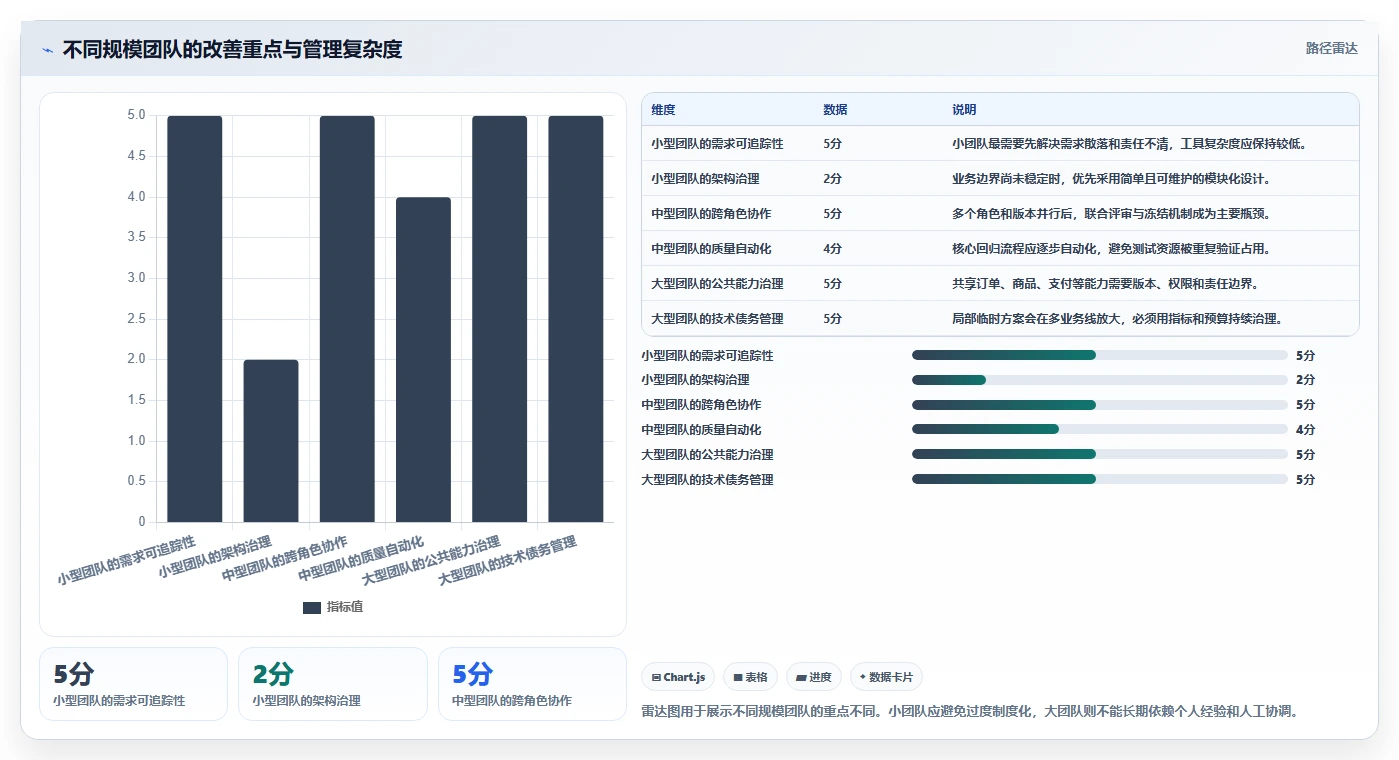
Task: Click the 路径雷达 label at top right
Action: 1331,48
